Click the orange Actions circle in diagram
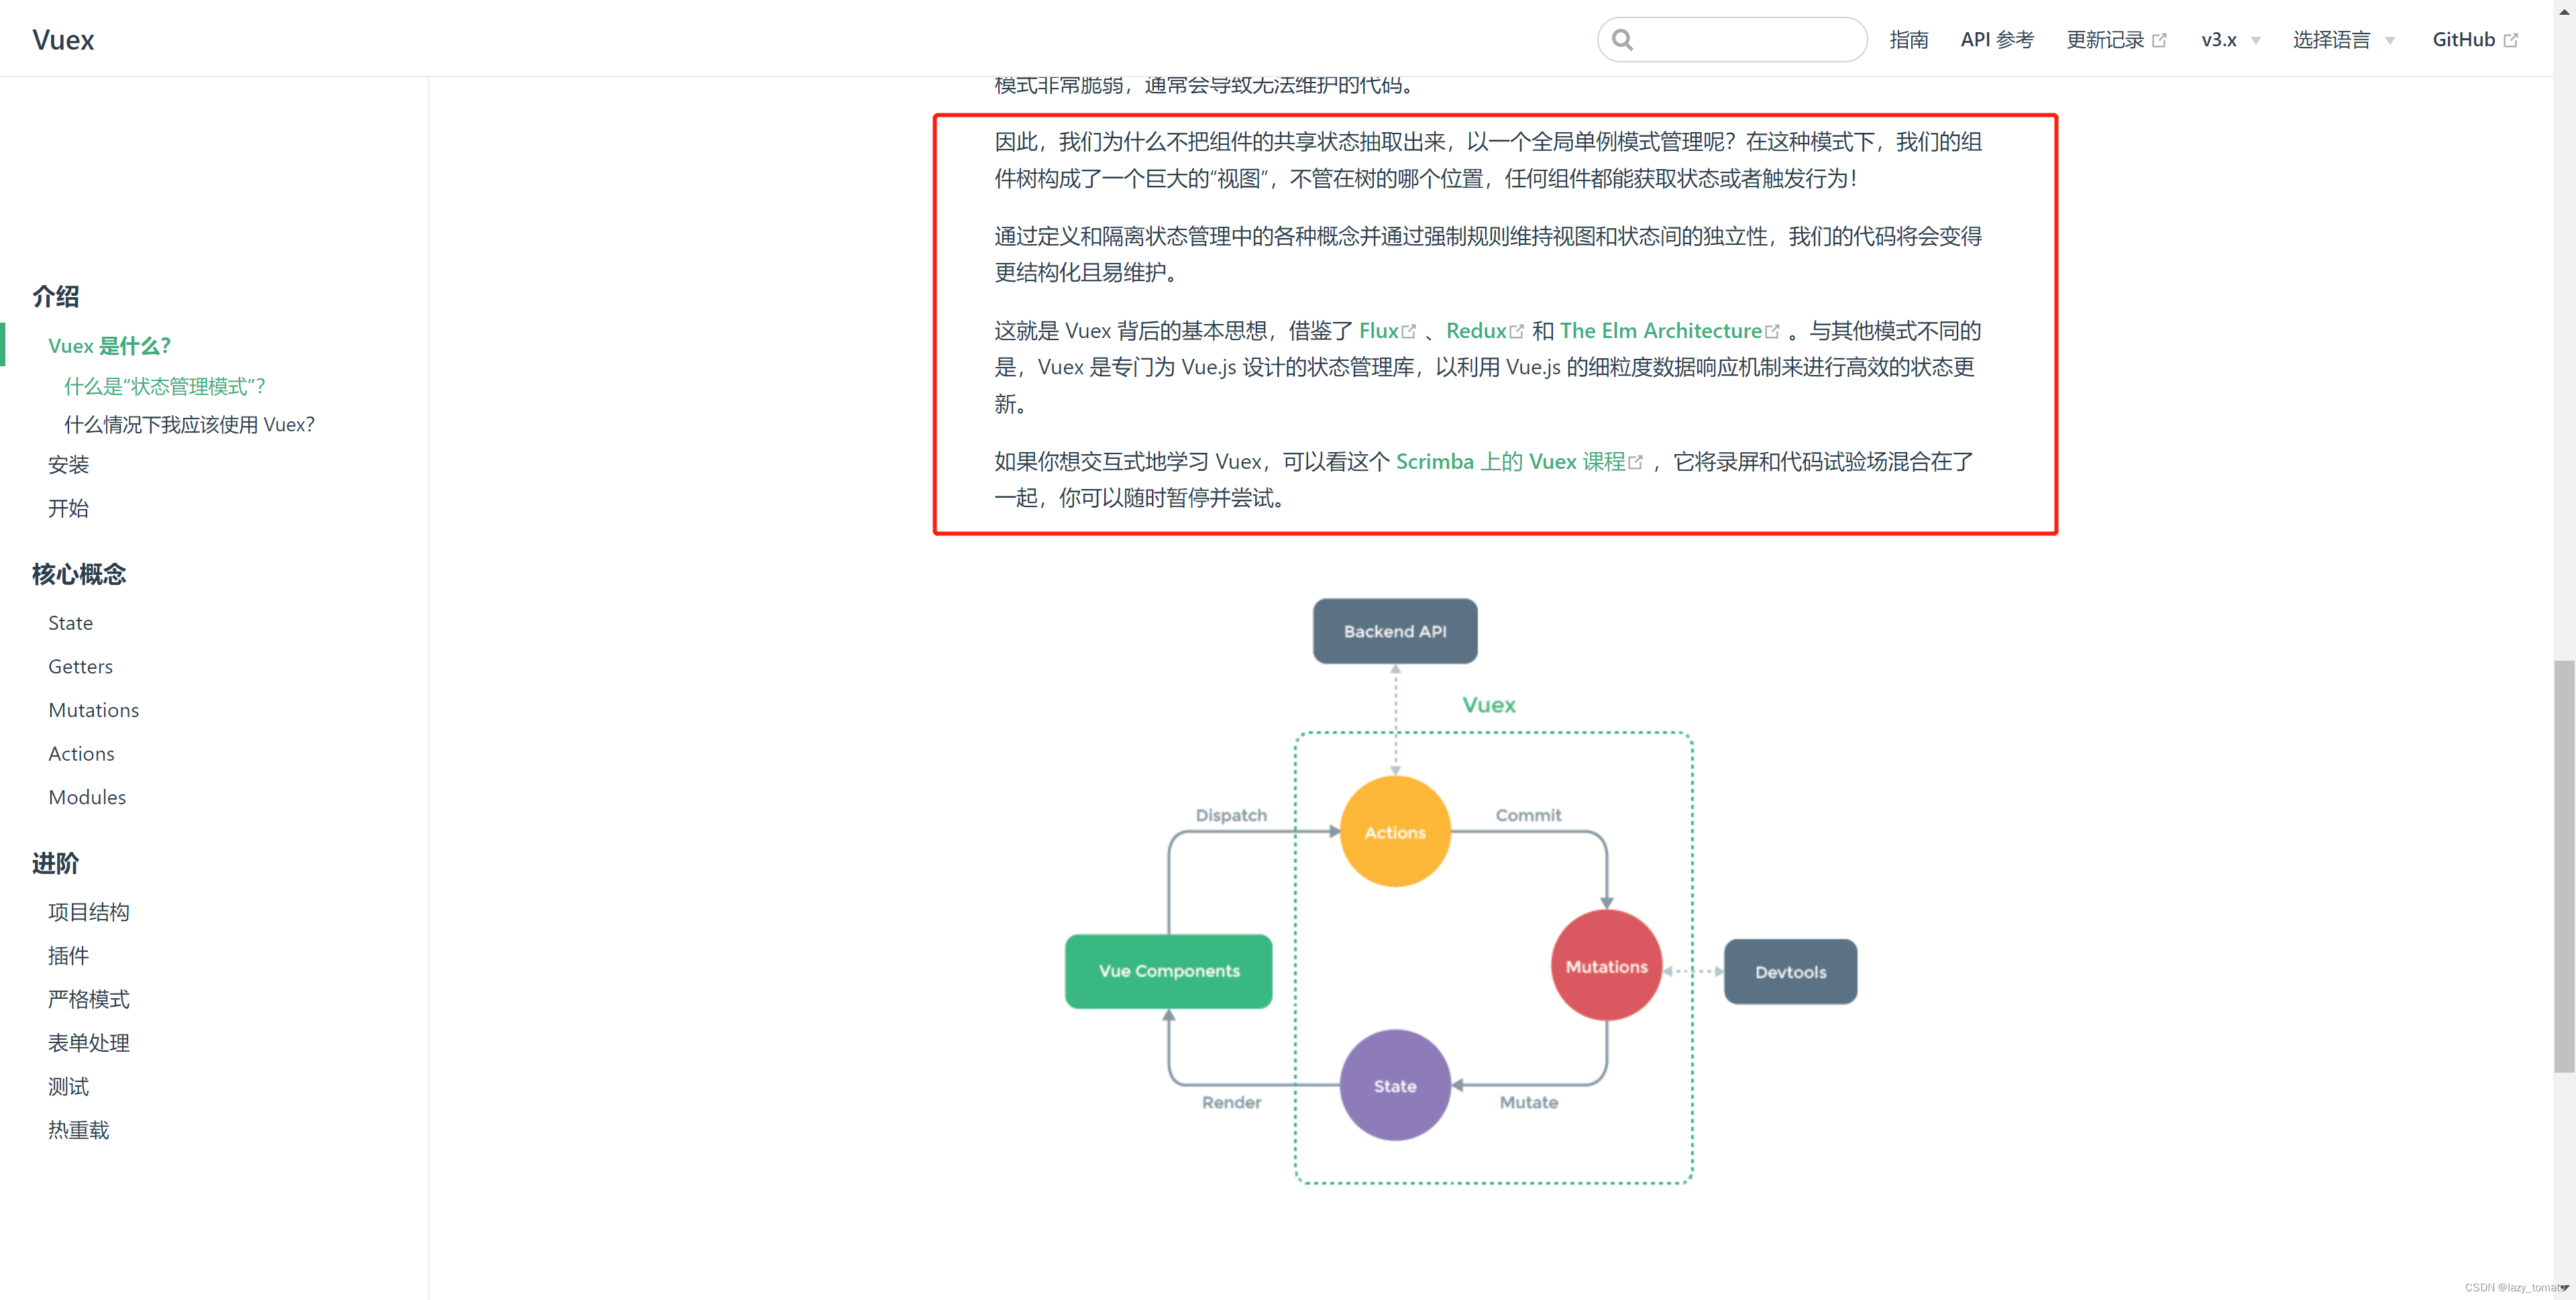2576x1300 pixels. (x=1395, y=832)
